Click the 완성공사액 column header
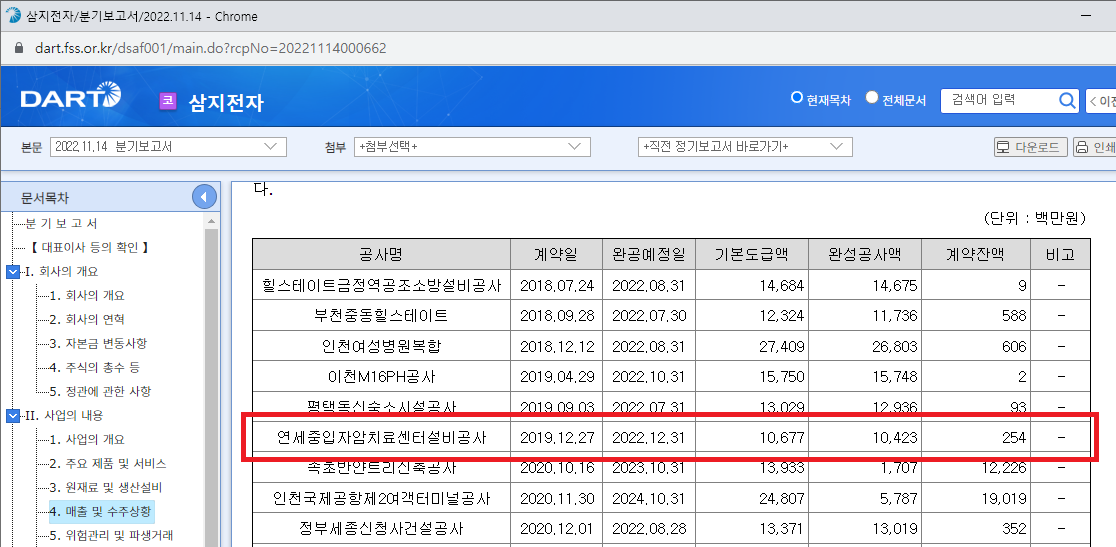1116x547 pixels. point(865,254)
